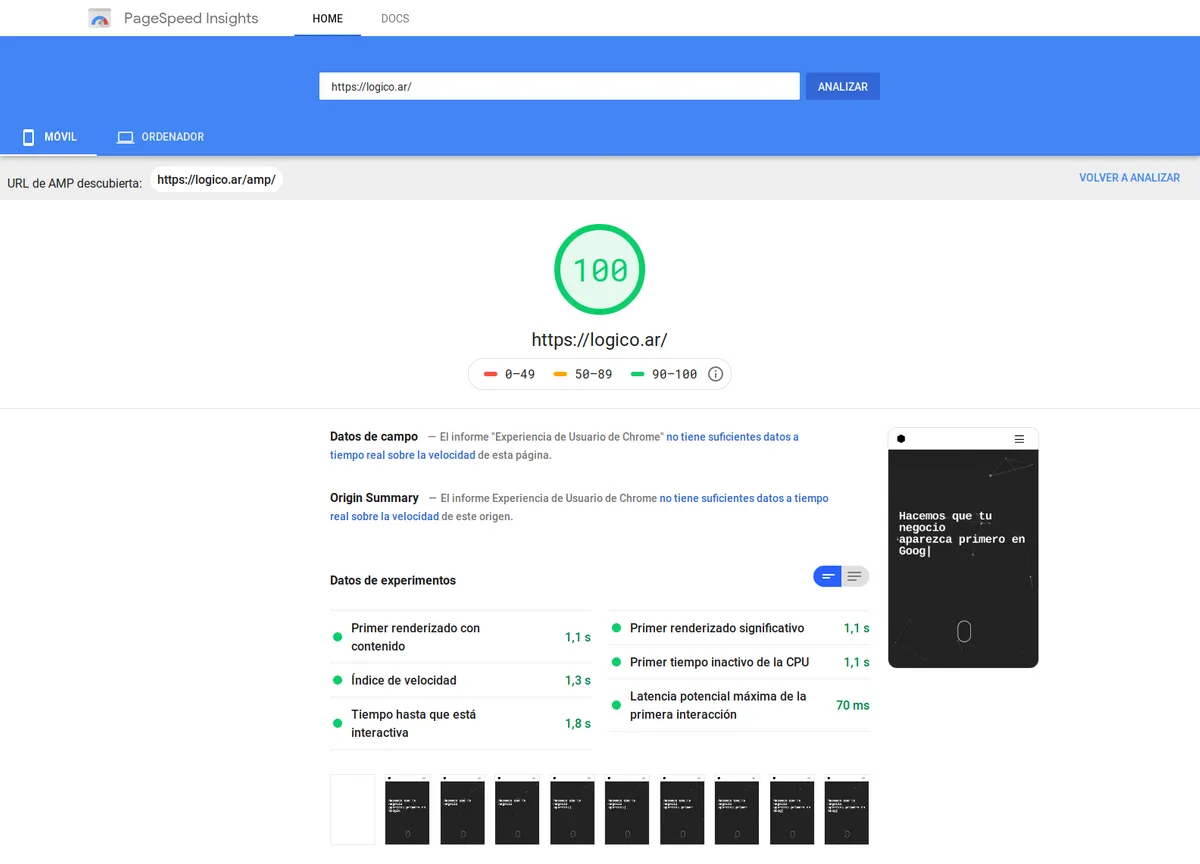Click the mobile site preview screenshot
Viewport: 1200px width, 864px height.
(x=963, y=548)
